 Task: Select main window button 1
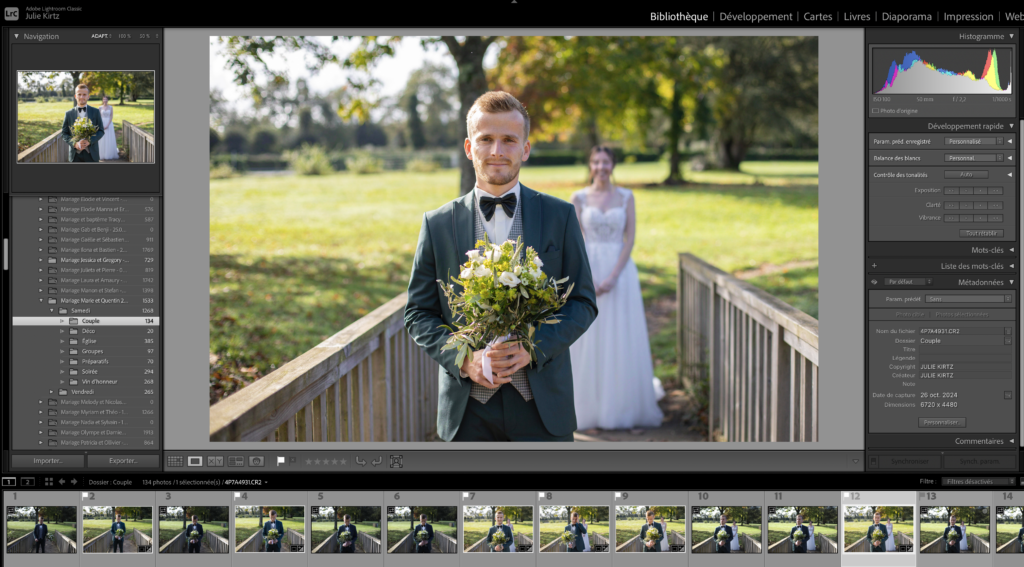(x=8, y=482)
